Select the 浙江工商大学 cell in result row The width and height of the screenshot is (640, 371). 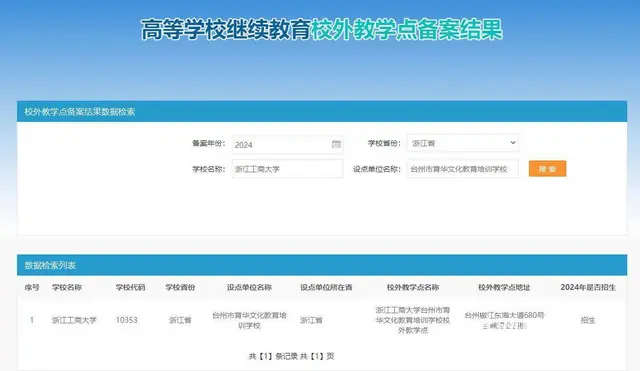pyautogui.click(x=74, y=320)
